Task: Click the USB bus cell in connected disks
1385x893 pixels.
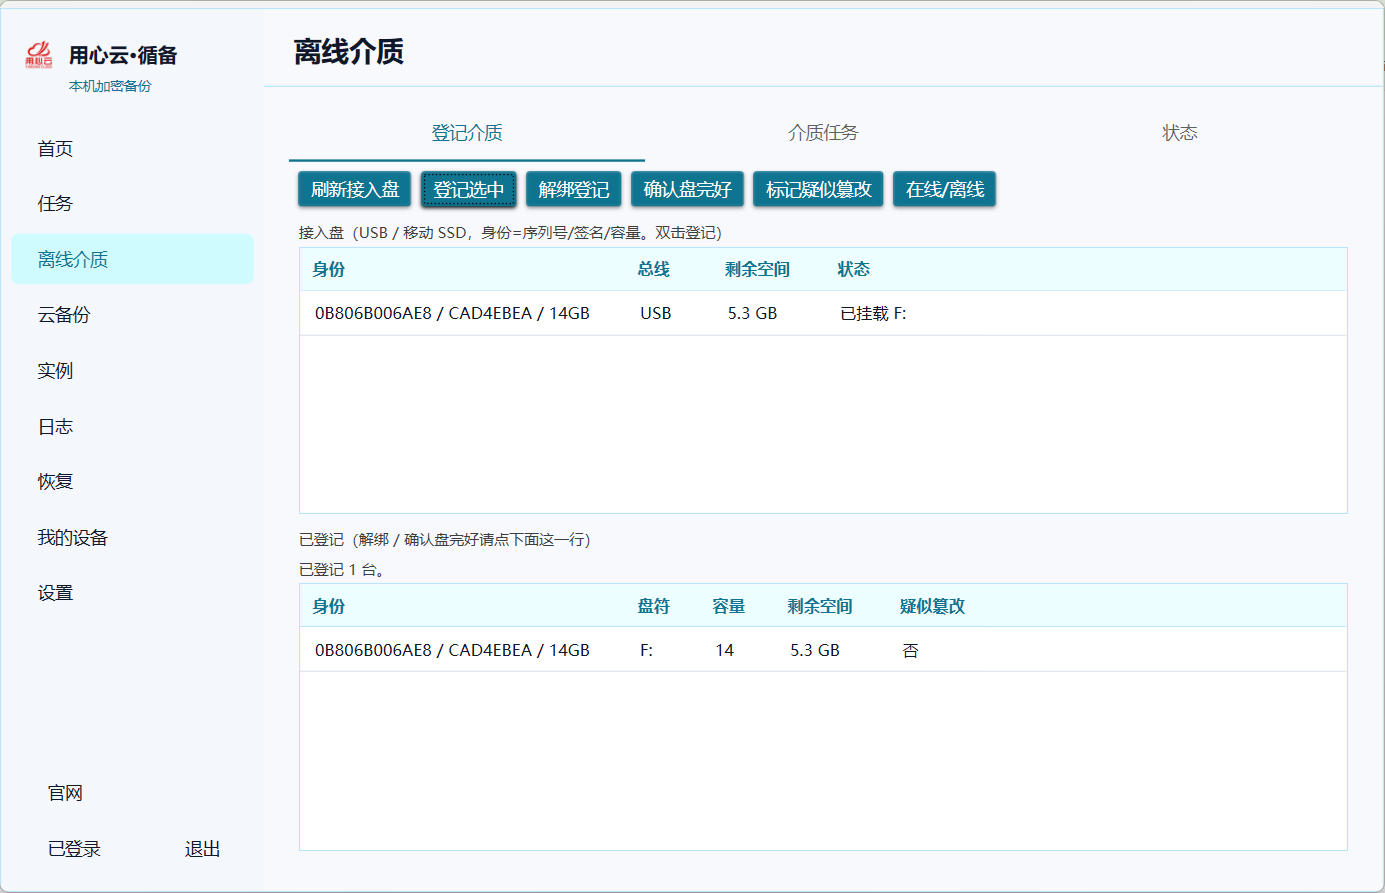Action: pyautogui.click(x=656, y=313)
